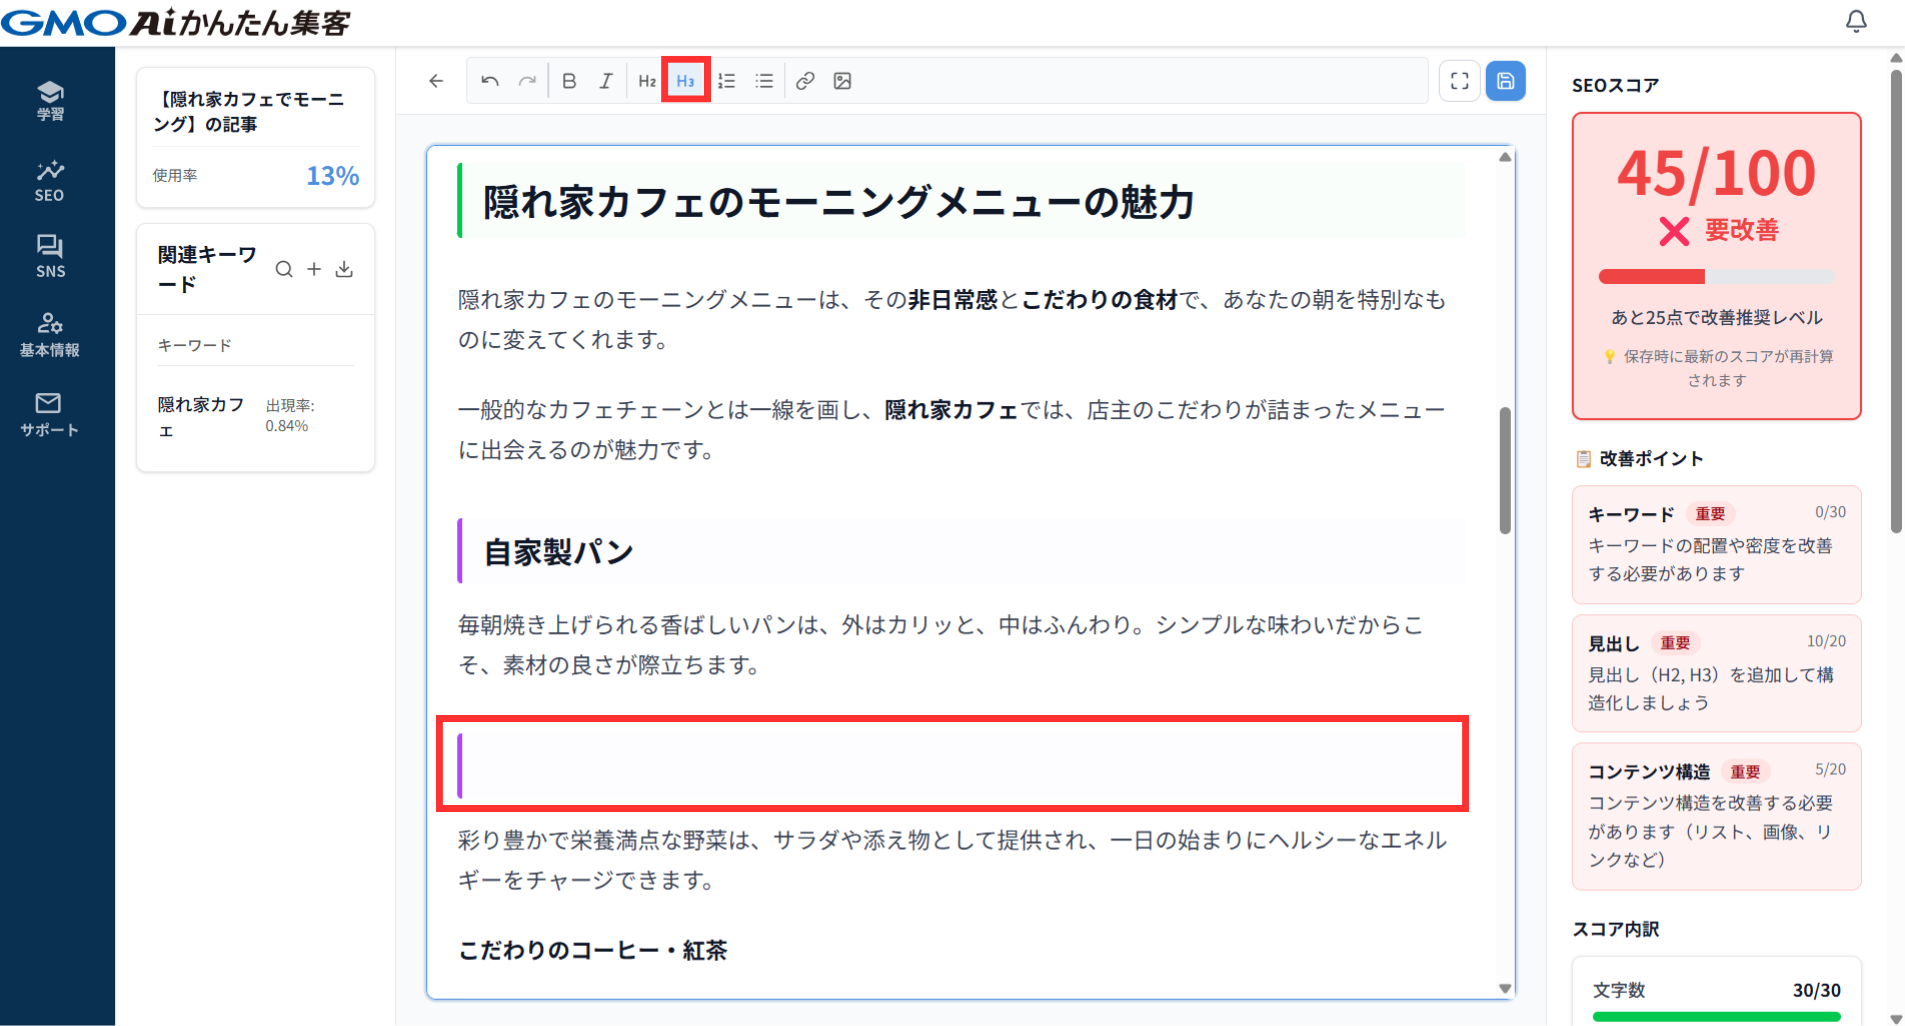1905x1026 pixels.
Task: Add a related keyword with plus icon
Action: 314,269
